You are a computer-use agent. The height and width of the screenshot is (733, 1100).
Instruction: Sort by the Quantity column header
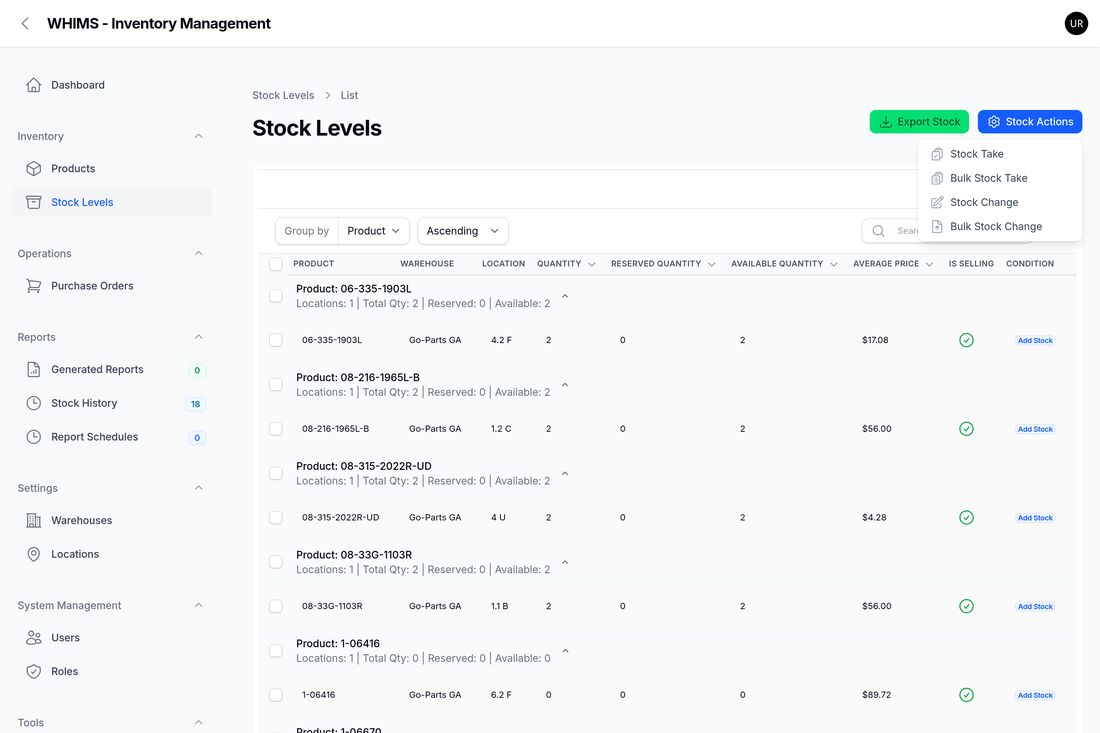point(565,264)
